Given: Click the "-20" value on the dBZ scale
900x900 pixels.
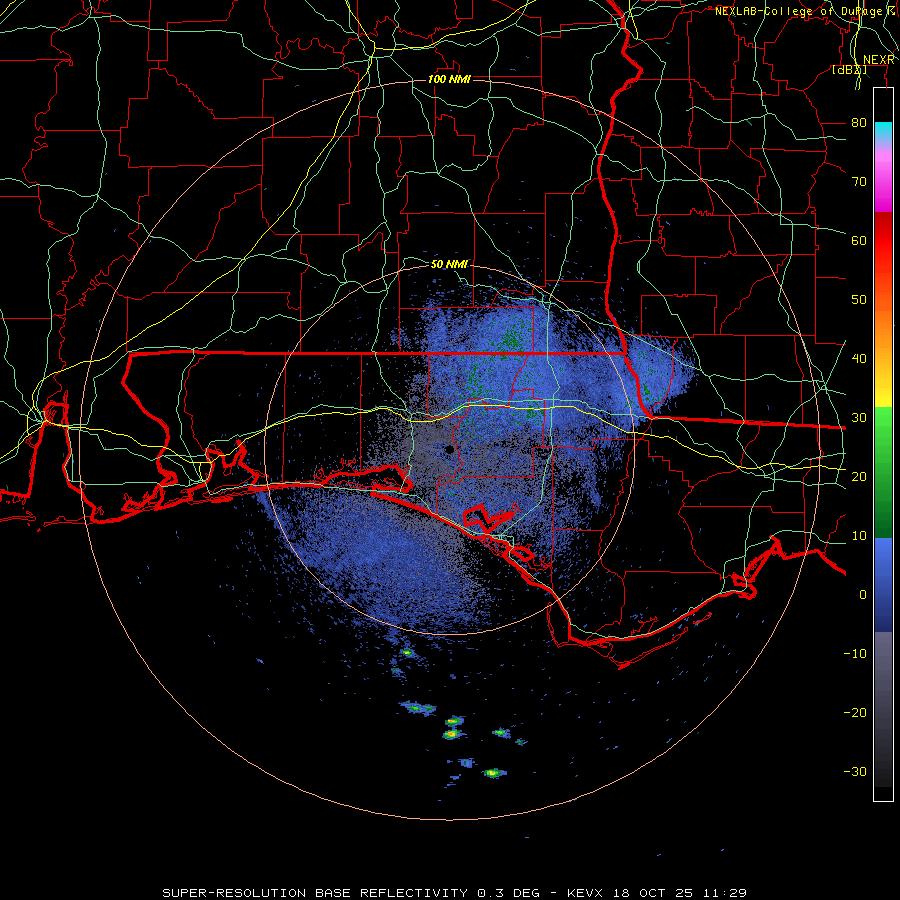Looking at the screenshot, I should click(855, 712).
